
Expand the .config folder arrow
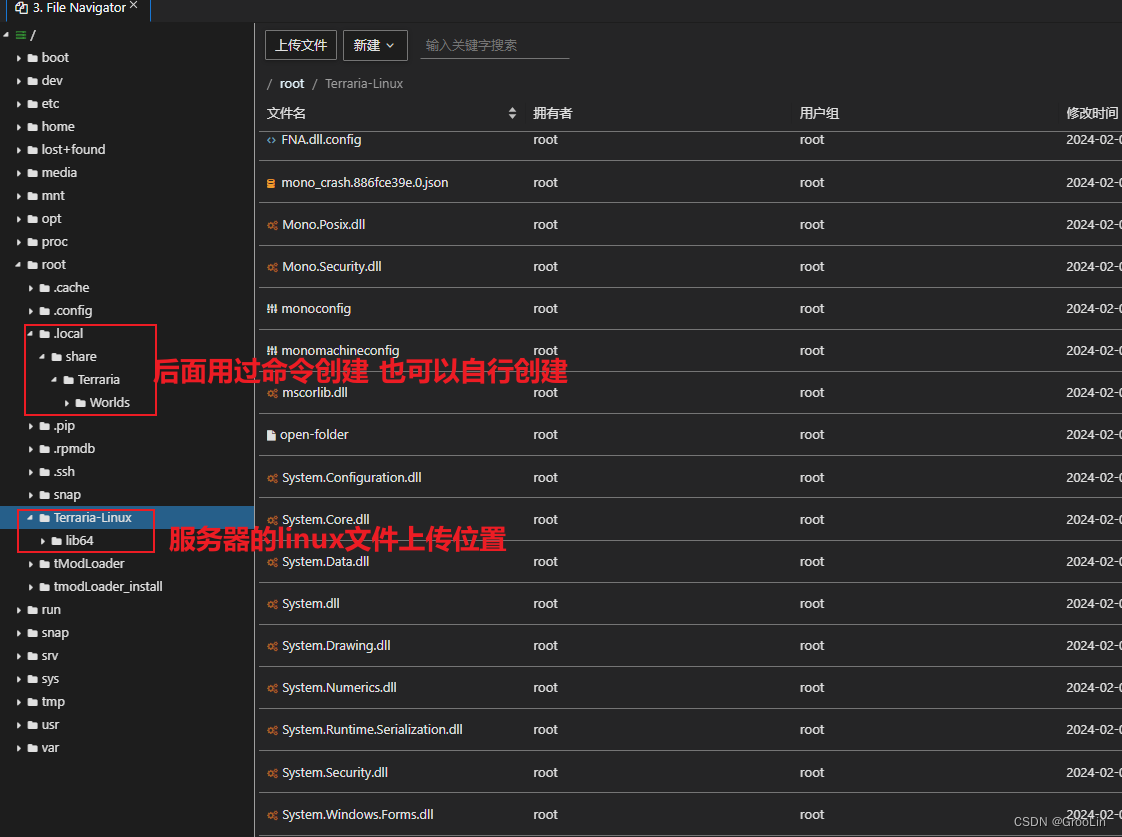click(31, 311)
